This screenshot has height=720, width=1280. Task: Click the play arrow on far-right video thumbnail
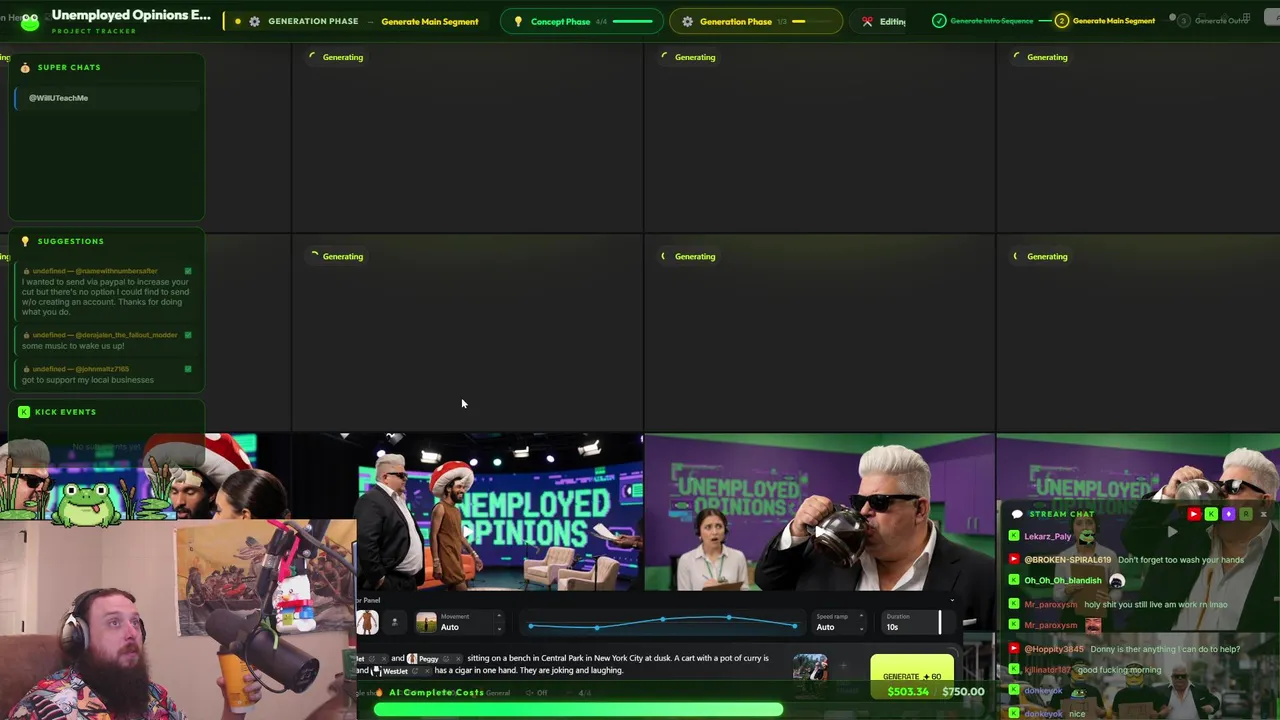click(1172, 533)
